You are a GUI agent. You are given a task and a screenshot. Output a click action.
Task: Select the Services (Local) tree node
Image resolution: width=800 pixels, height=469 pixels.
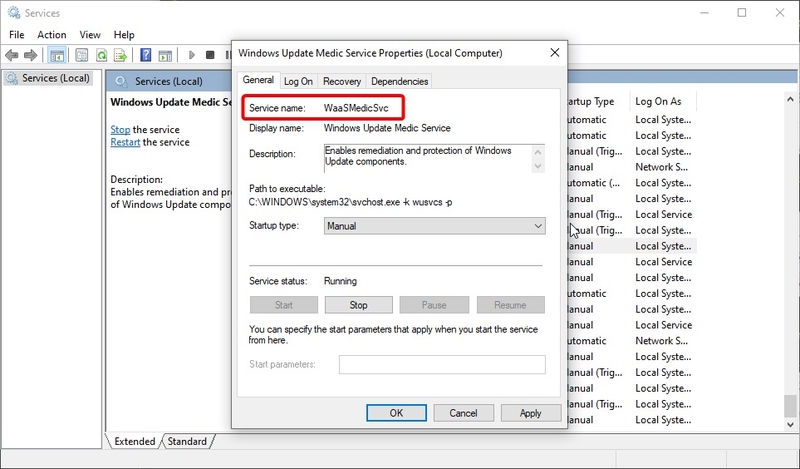coord(54,78)
